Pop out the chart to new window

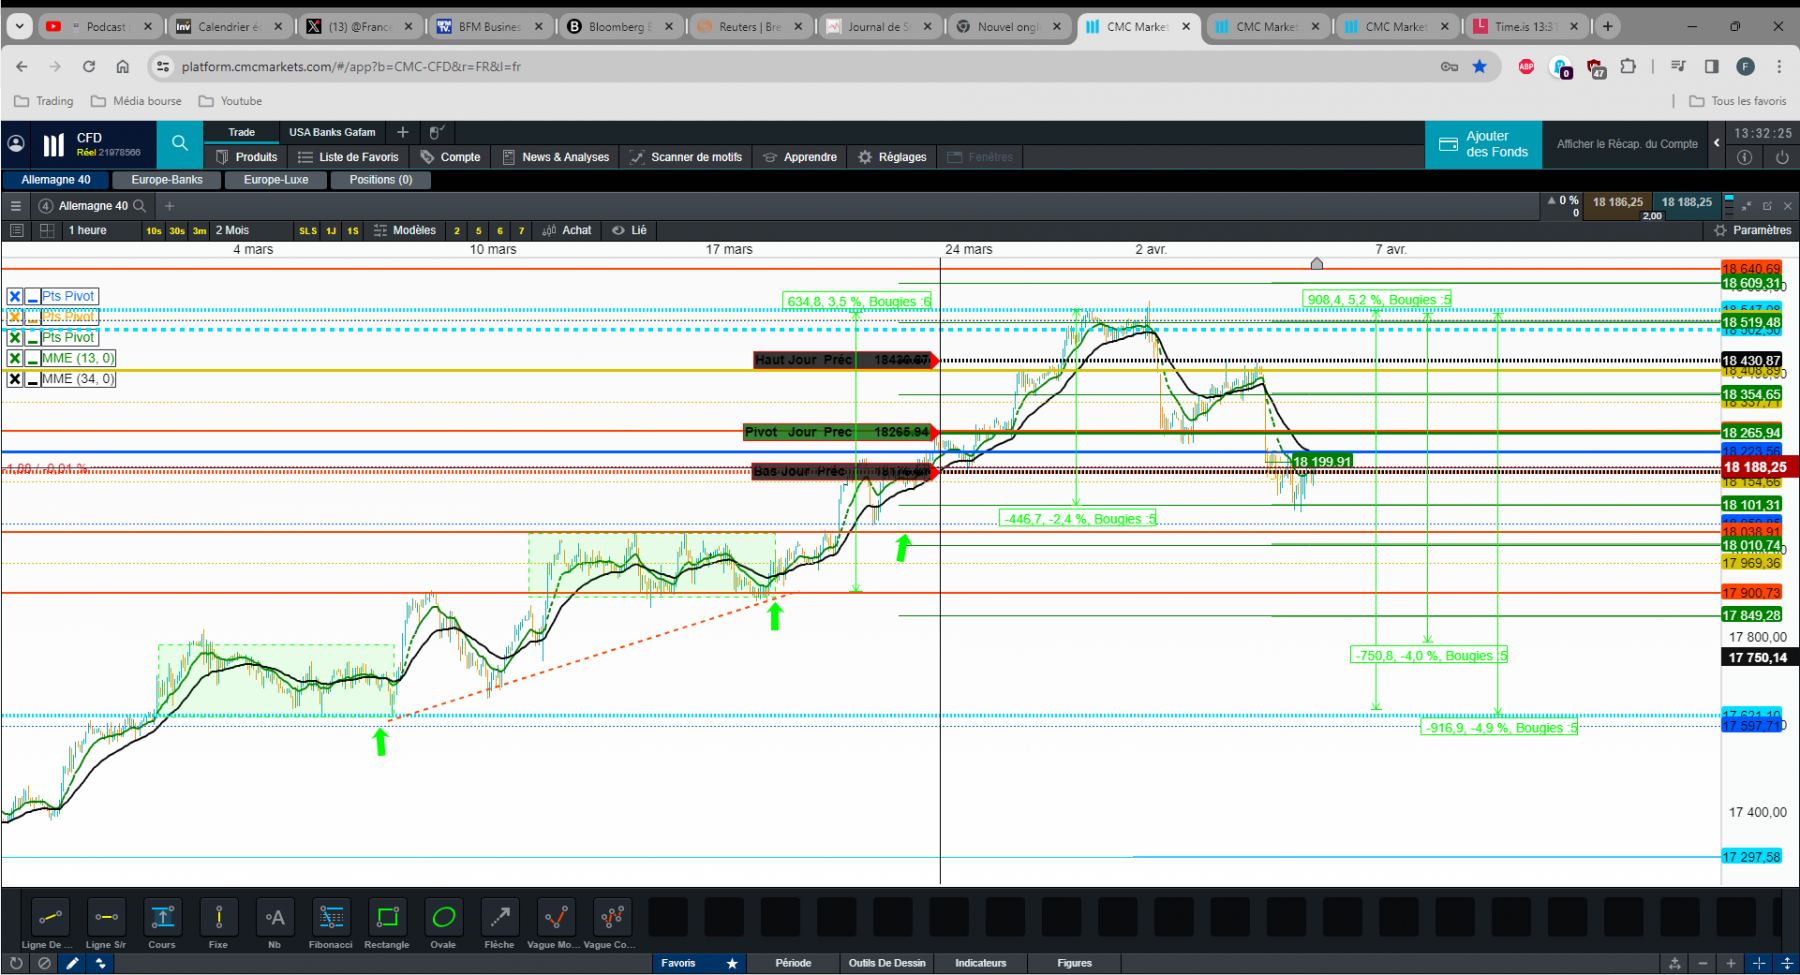(x=1767, y=206)
